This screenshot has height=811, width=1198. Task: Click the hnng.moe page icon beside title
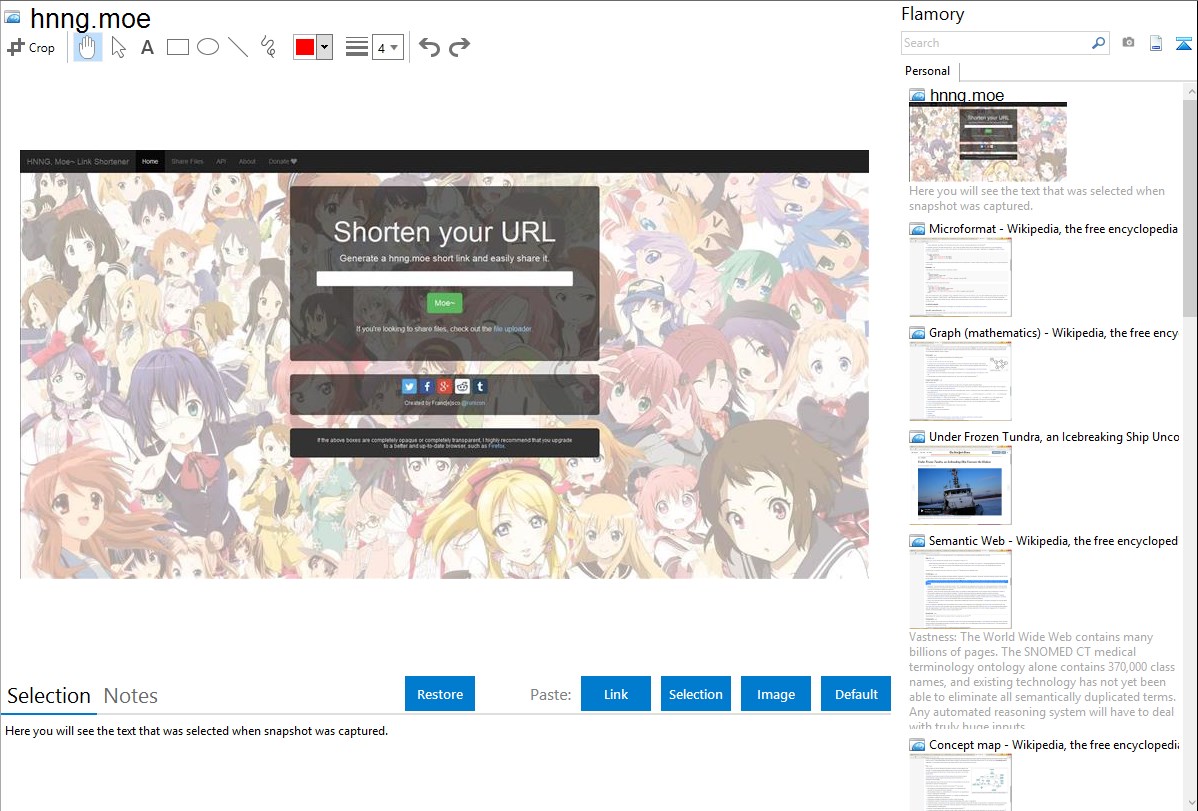[13, 18]
